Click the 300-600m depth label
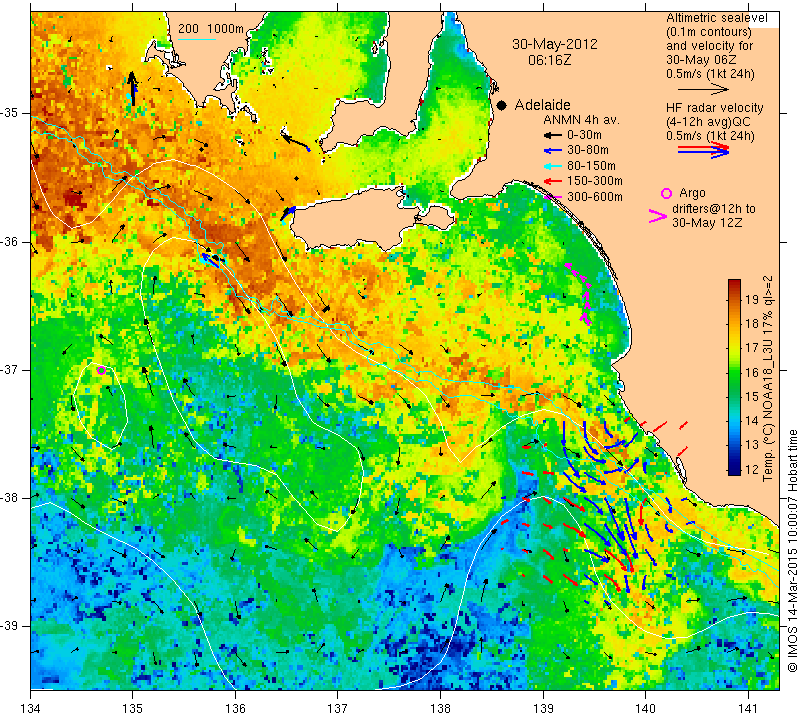 coord(595,196)
